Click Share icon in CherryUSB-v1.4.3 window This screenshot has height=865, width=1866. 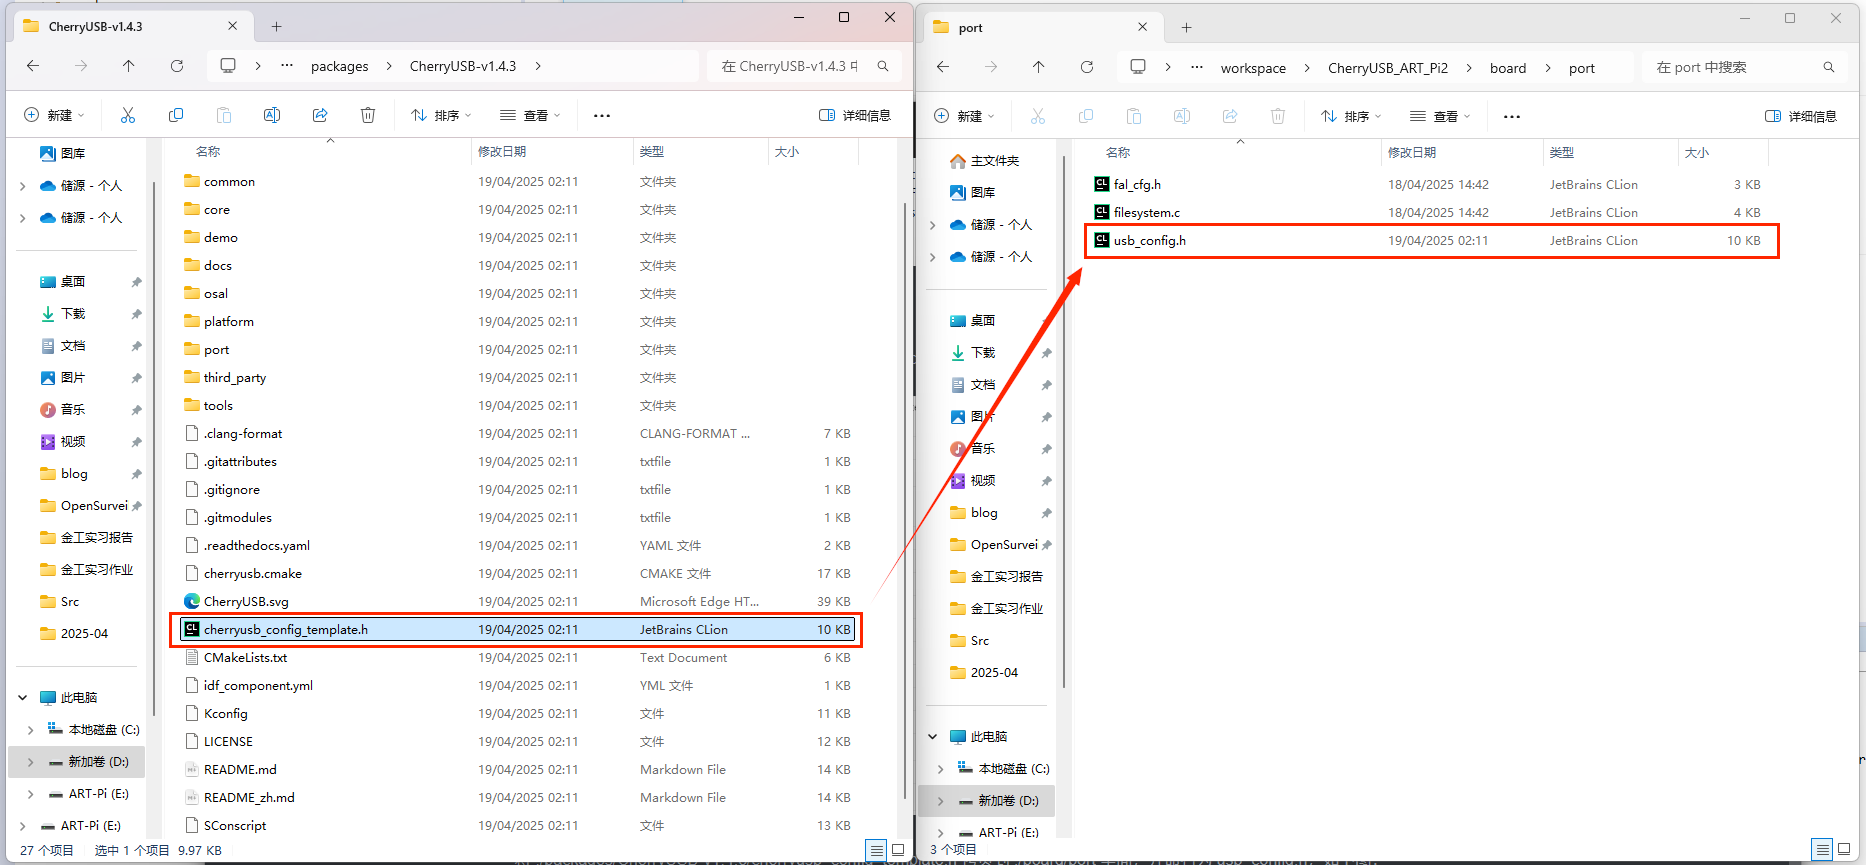320,116
